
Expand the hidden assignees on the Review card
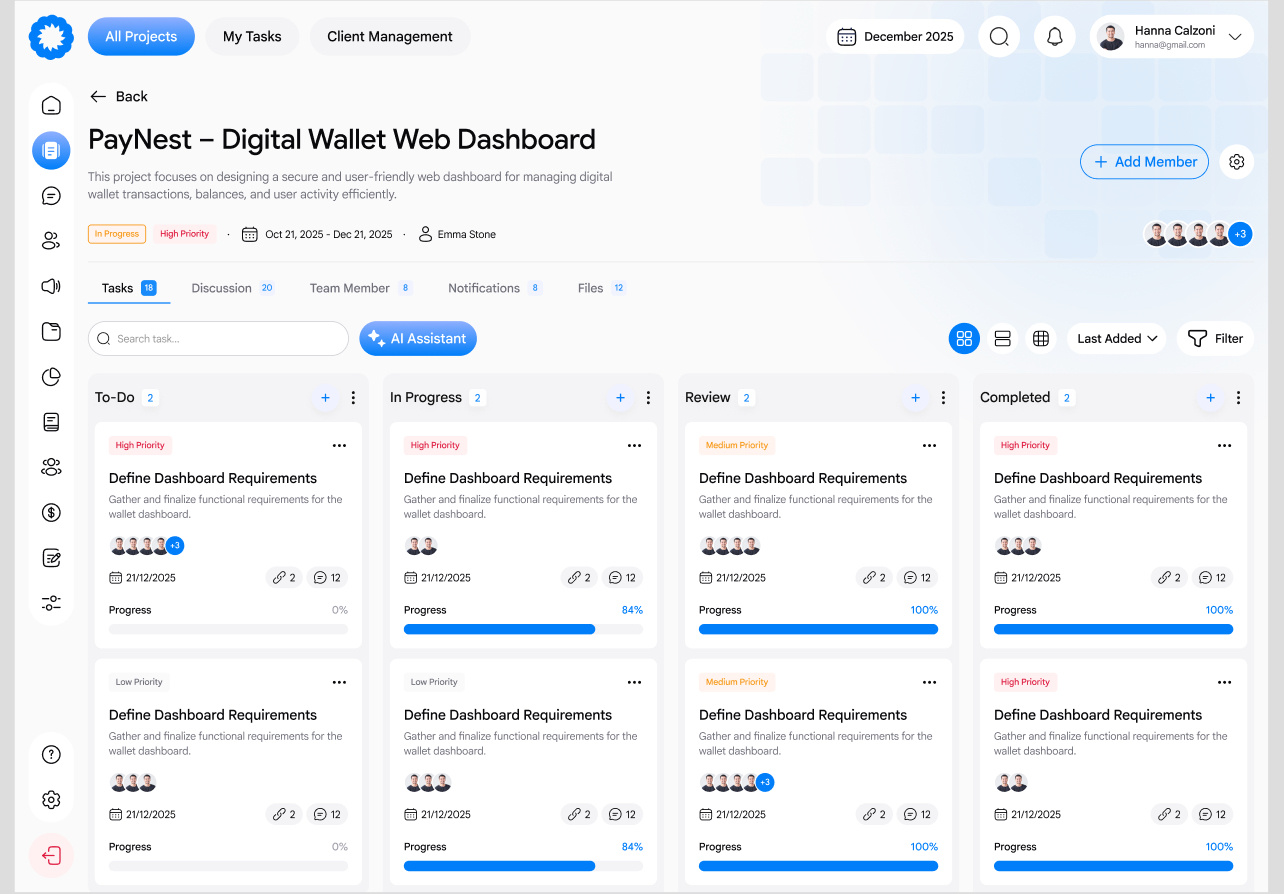(765, 782)
